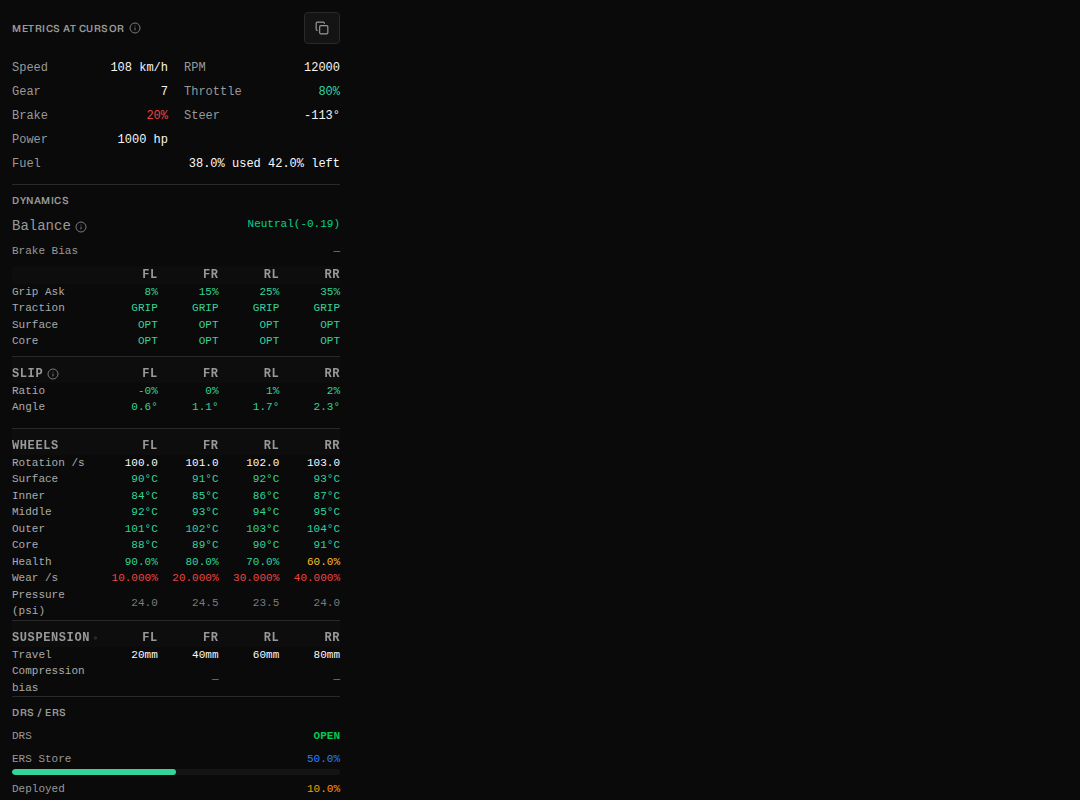The height and width of the screenshot is (800, 1080).
Task: Select Middle temperature 95°C
Action: [326, 512]
